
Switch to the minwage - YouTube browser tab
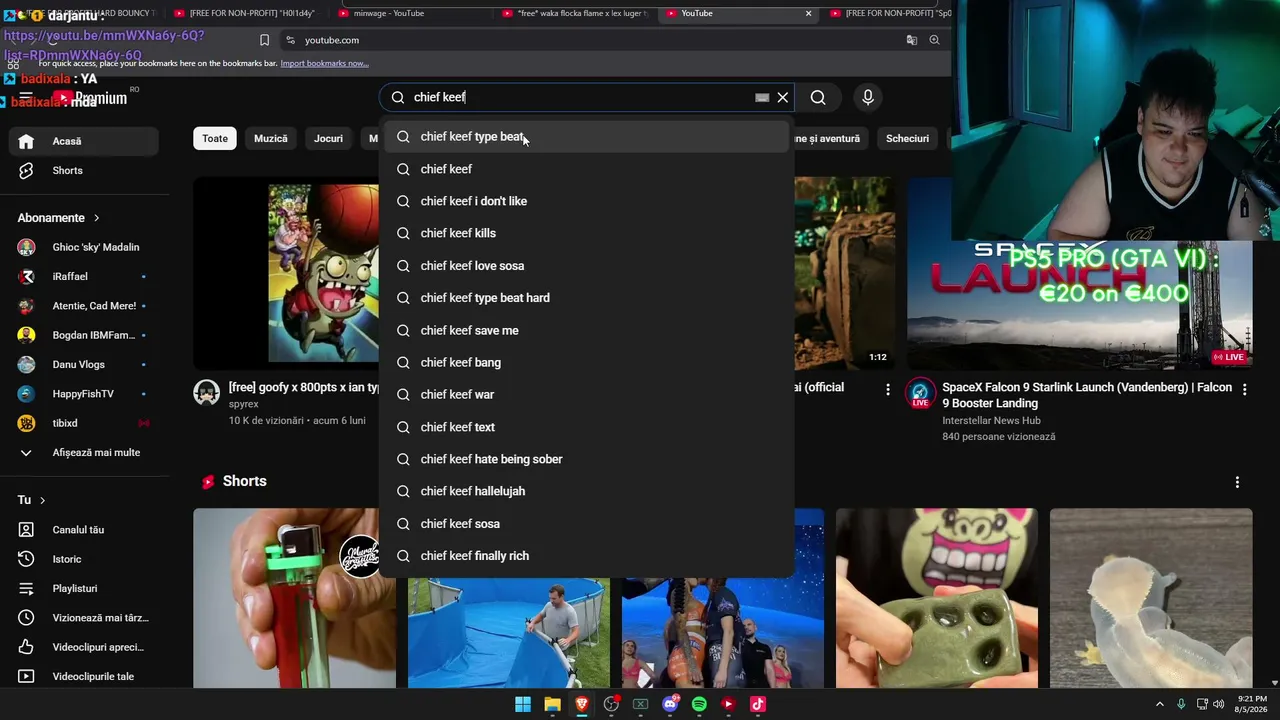pyautogui.click(x=388, y=13)
